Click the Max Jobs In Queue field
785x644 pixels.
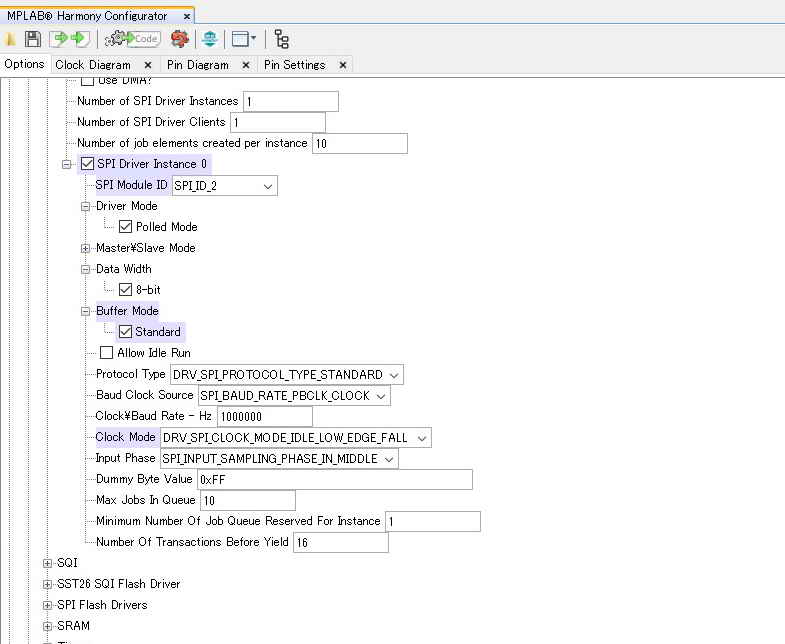pyautogui.click(x=248, y=501)
